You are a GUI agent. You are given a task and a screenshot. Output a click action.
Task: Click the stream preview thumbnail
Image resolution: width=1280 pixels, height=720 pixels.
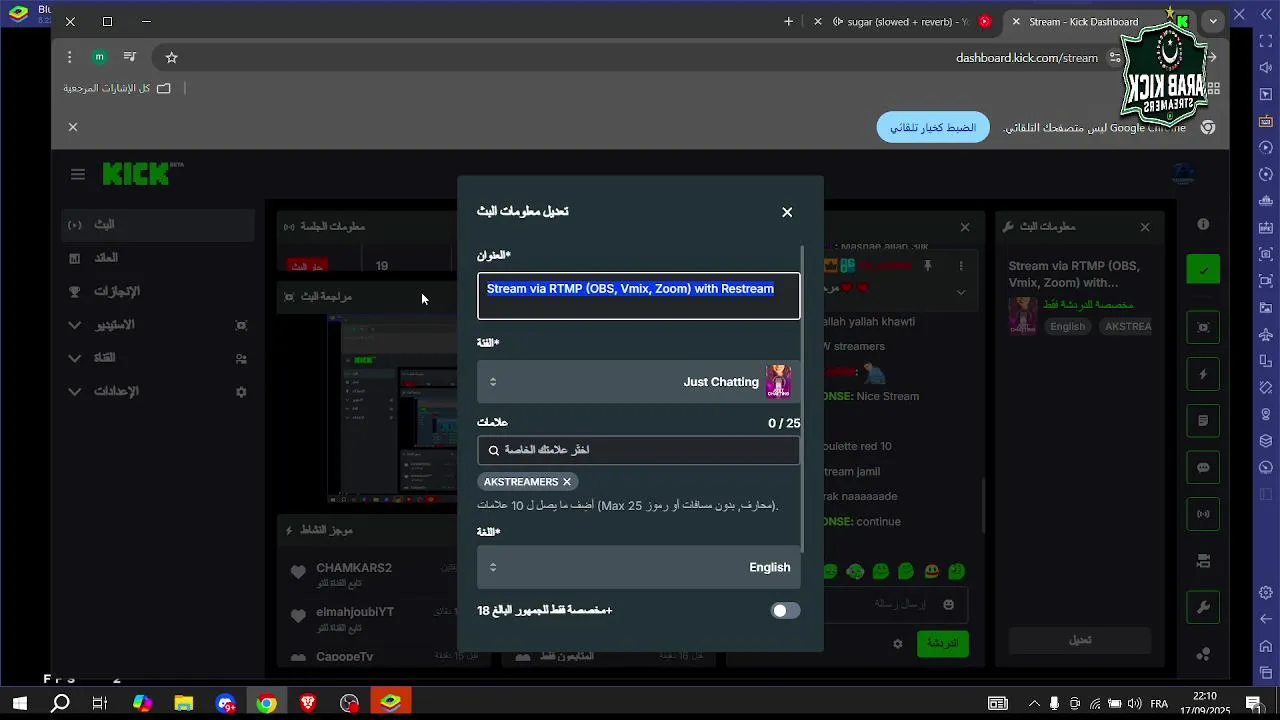[x=393, y=408]
